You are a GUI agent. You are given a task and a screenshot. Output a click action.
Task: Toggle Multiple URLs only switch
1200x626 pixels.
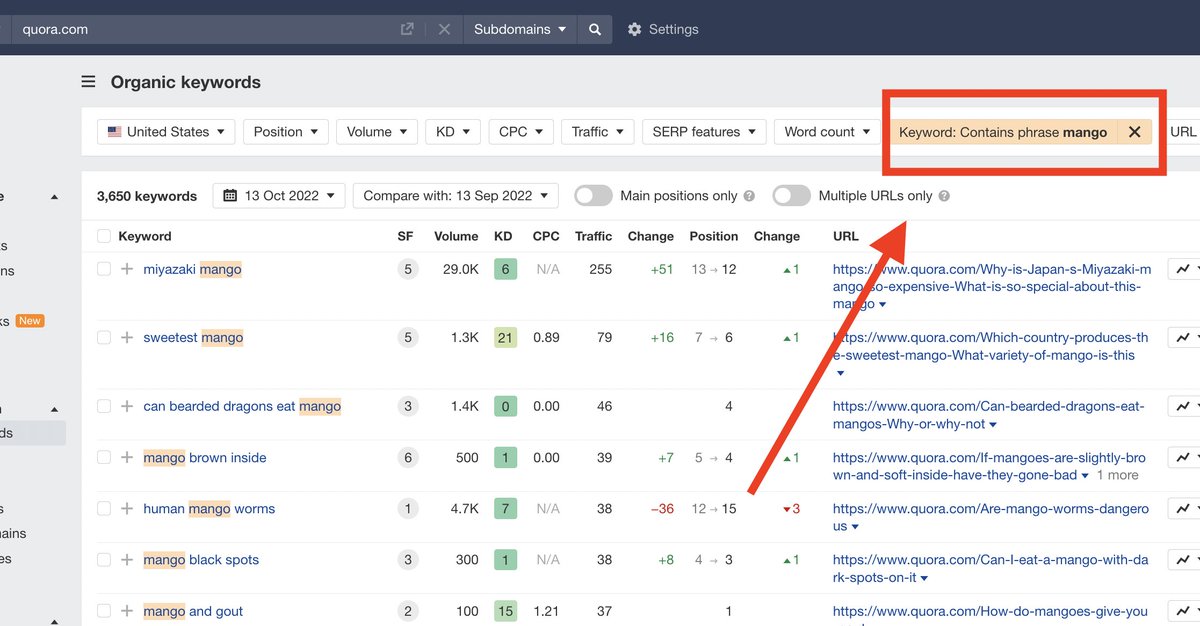[x=791, y=196]
